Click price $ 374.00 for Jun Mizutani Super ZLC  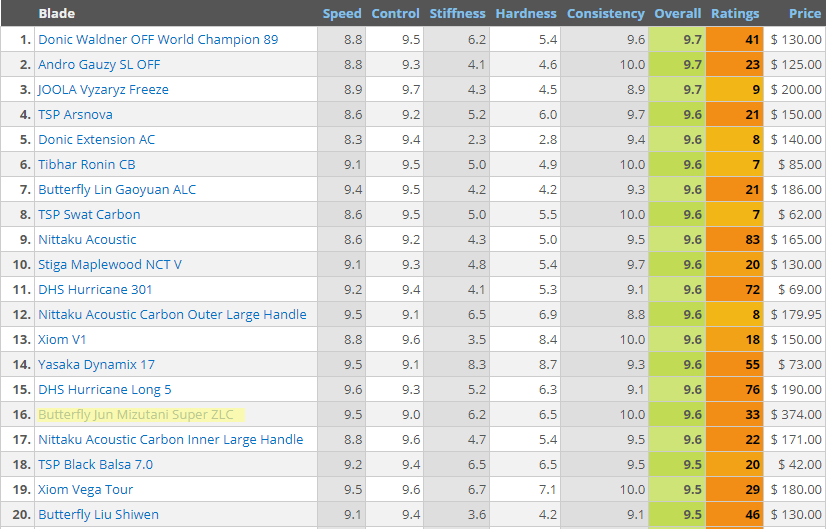click(x=796, y=415)
